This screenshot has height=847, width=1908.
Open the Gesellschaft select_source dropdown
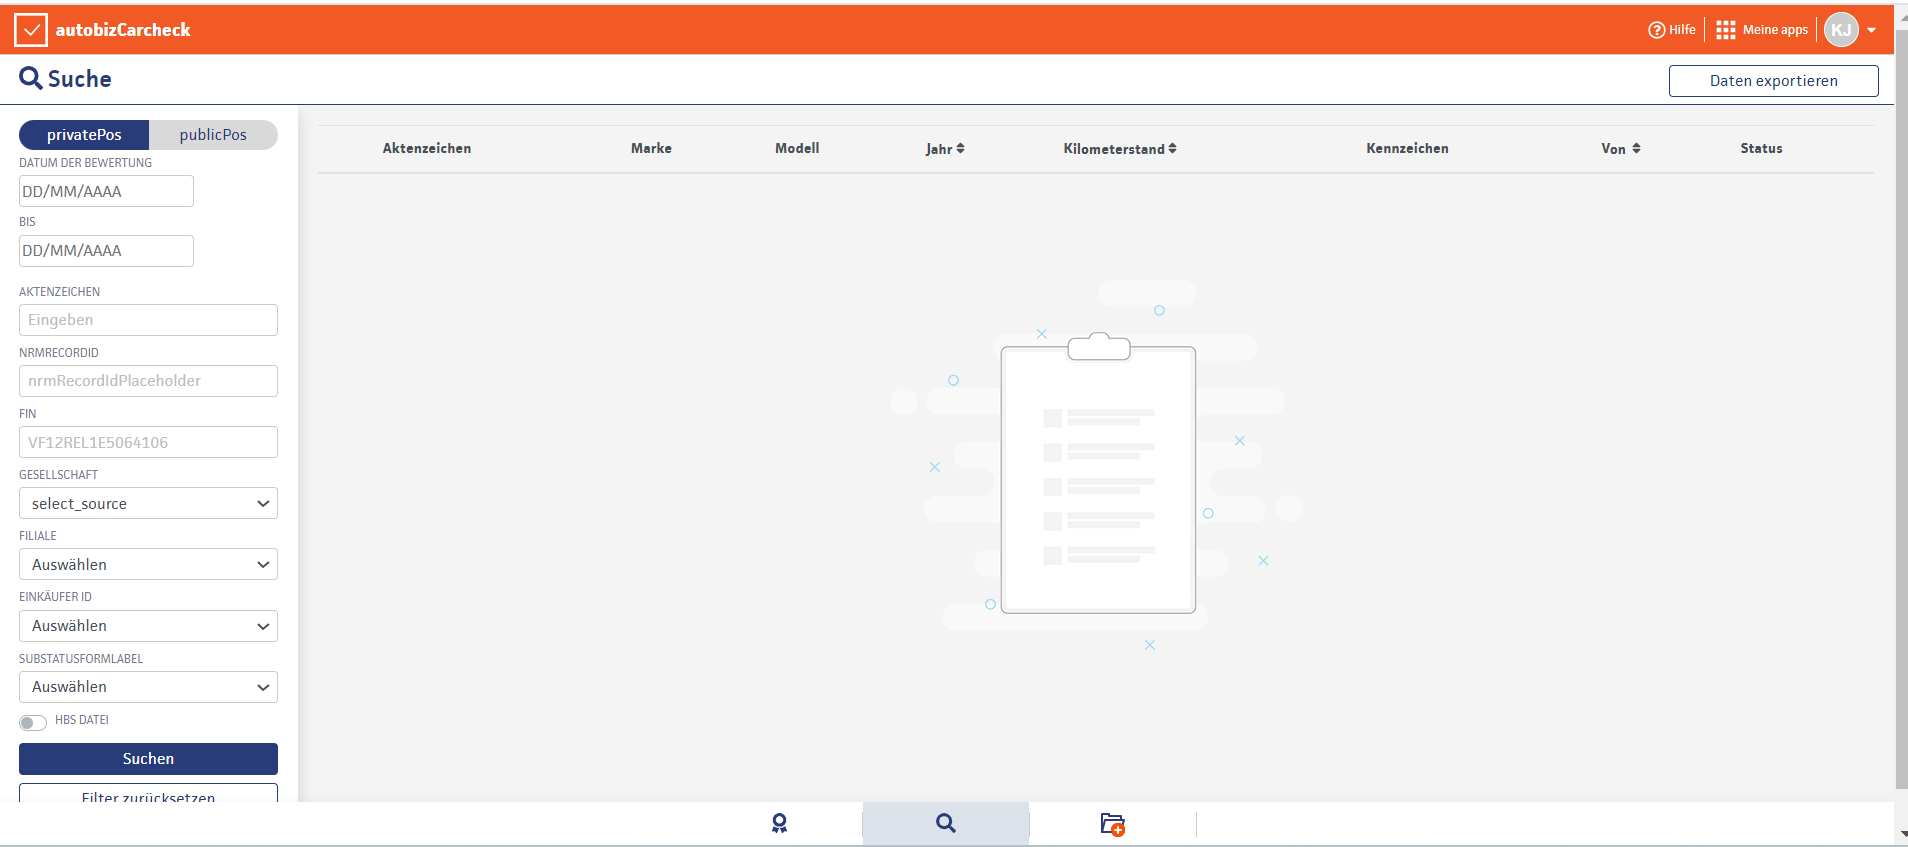coord(148,503)
